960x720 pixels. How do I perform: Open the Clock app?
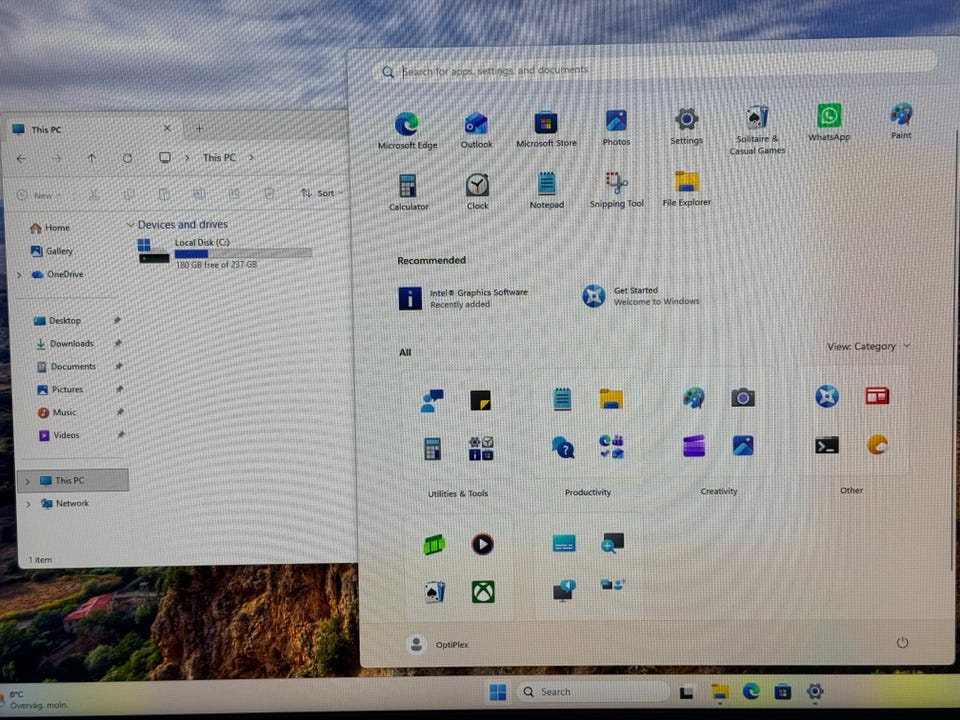coord(477,192)
